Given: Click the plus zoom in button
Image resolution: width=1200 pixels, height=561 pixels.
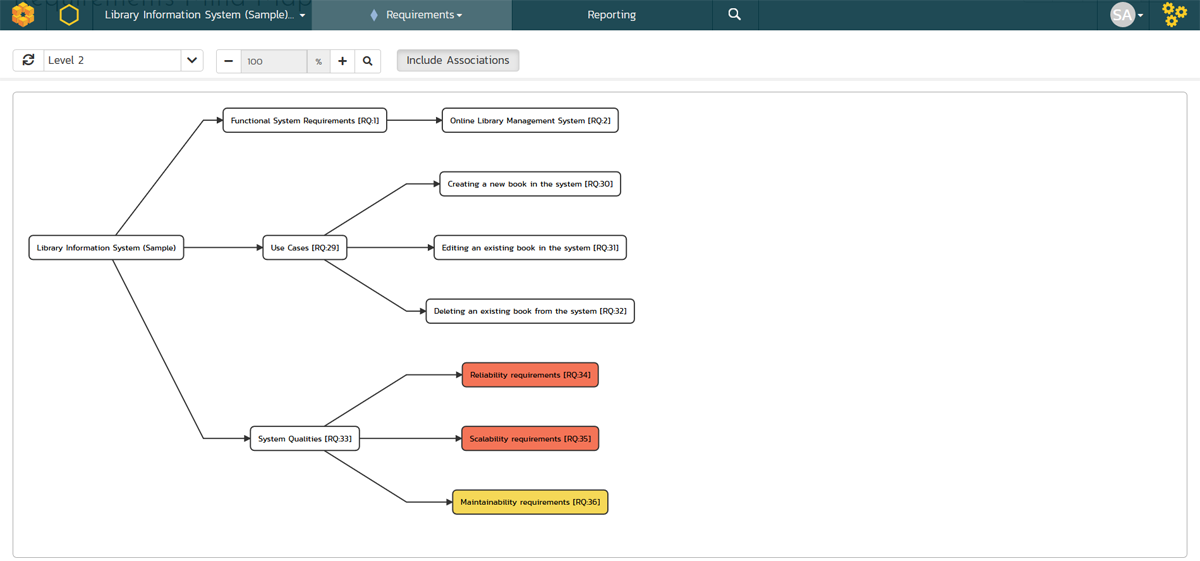Looking at the screenshot, I should [x=342, y=61].
